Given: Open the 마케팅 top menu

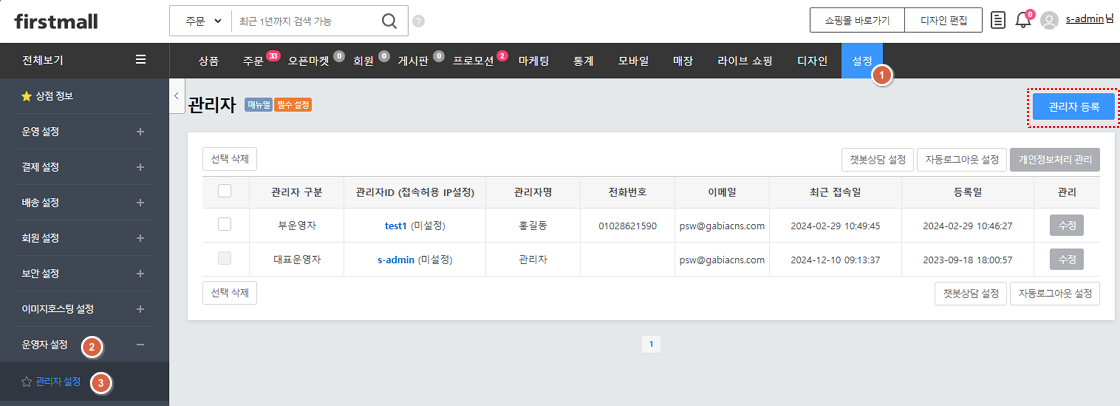Looking at the screenshot, I should 534,61.
